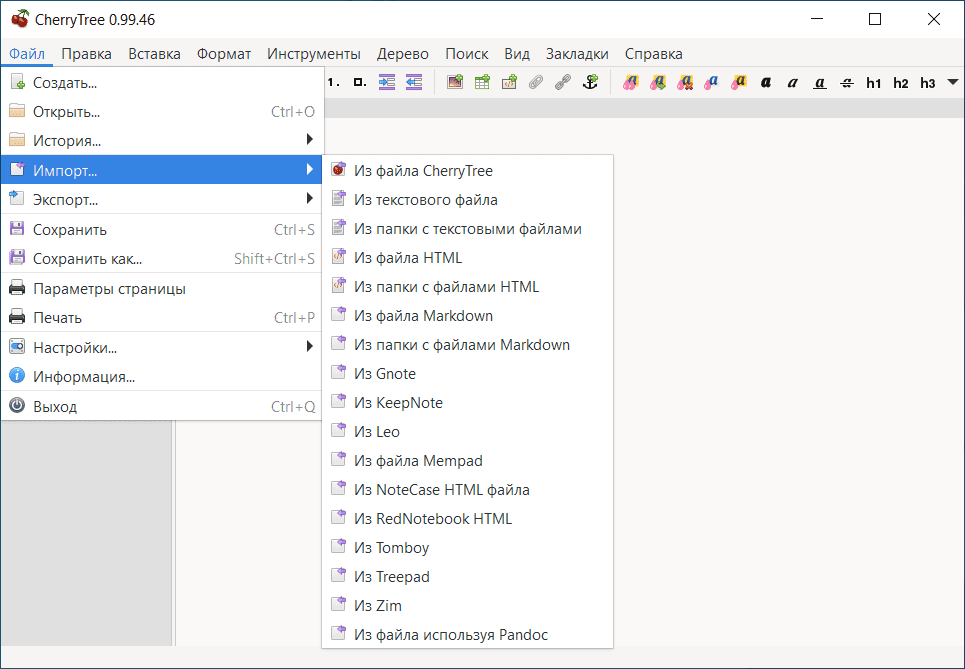Choose Открыть... from the File menu
This screenshot has height=669, width=965.
(161, 111)
